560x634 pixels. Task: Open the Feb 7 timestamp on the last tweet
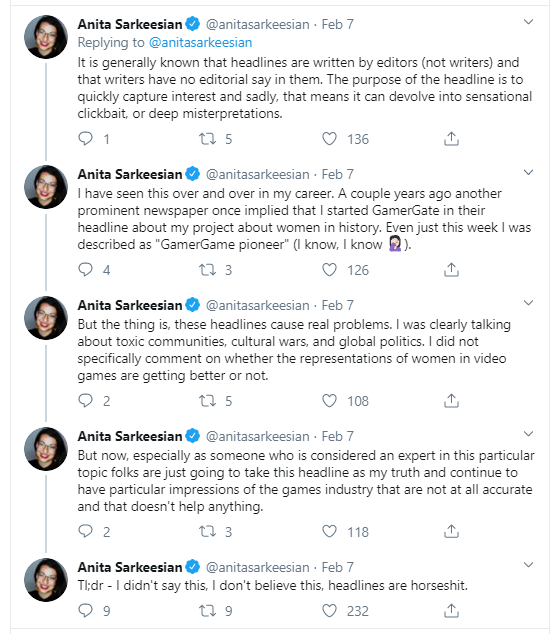click(338, 567)
